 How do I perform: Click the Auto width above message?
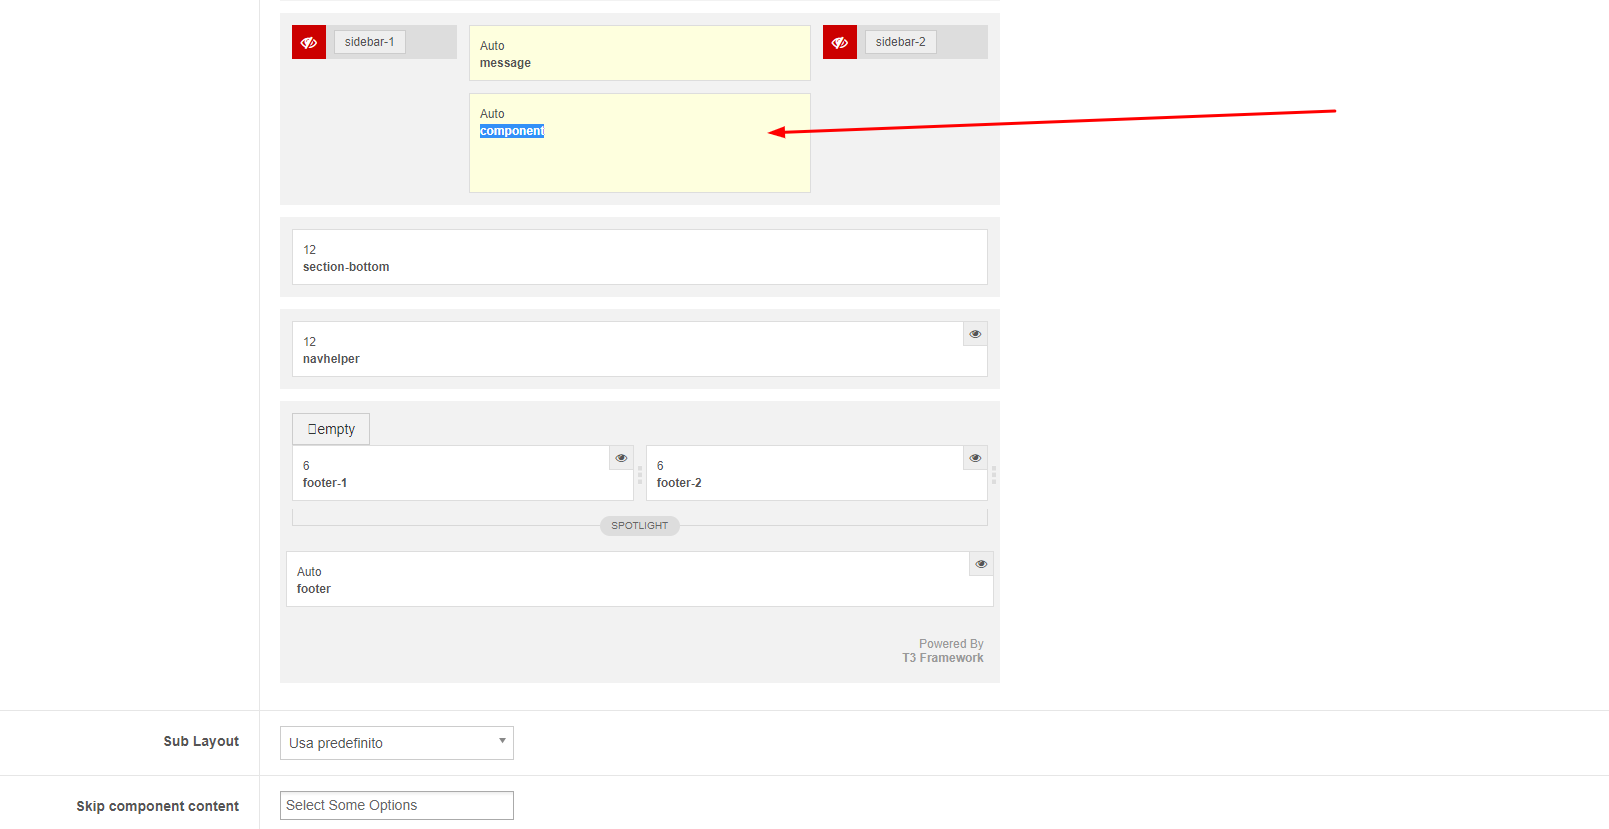tap(492, 46)
